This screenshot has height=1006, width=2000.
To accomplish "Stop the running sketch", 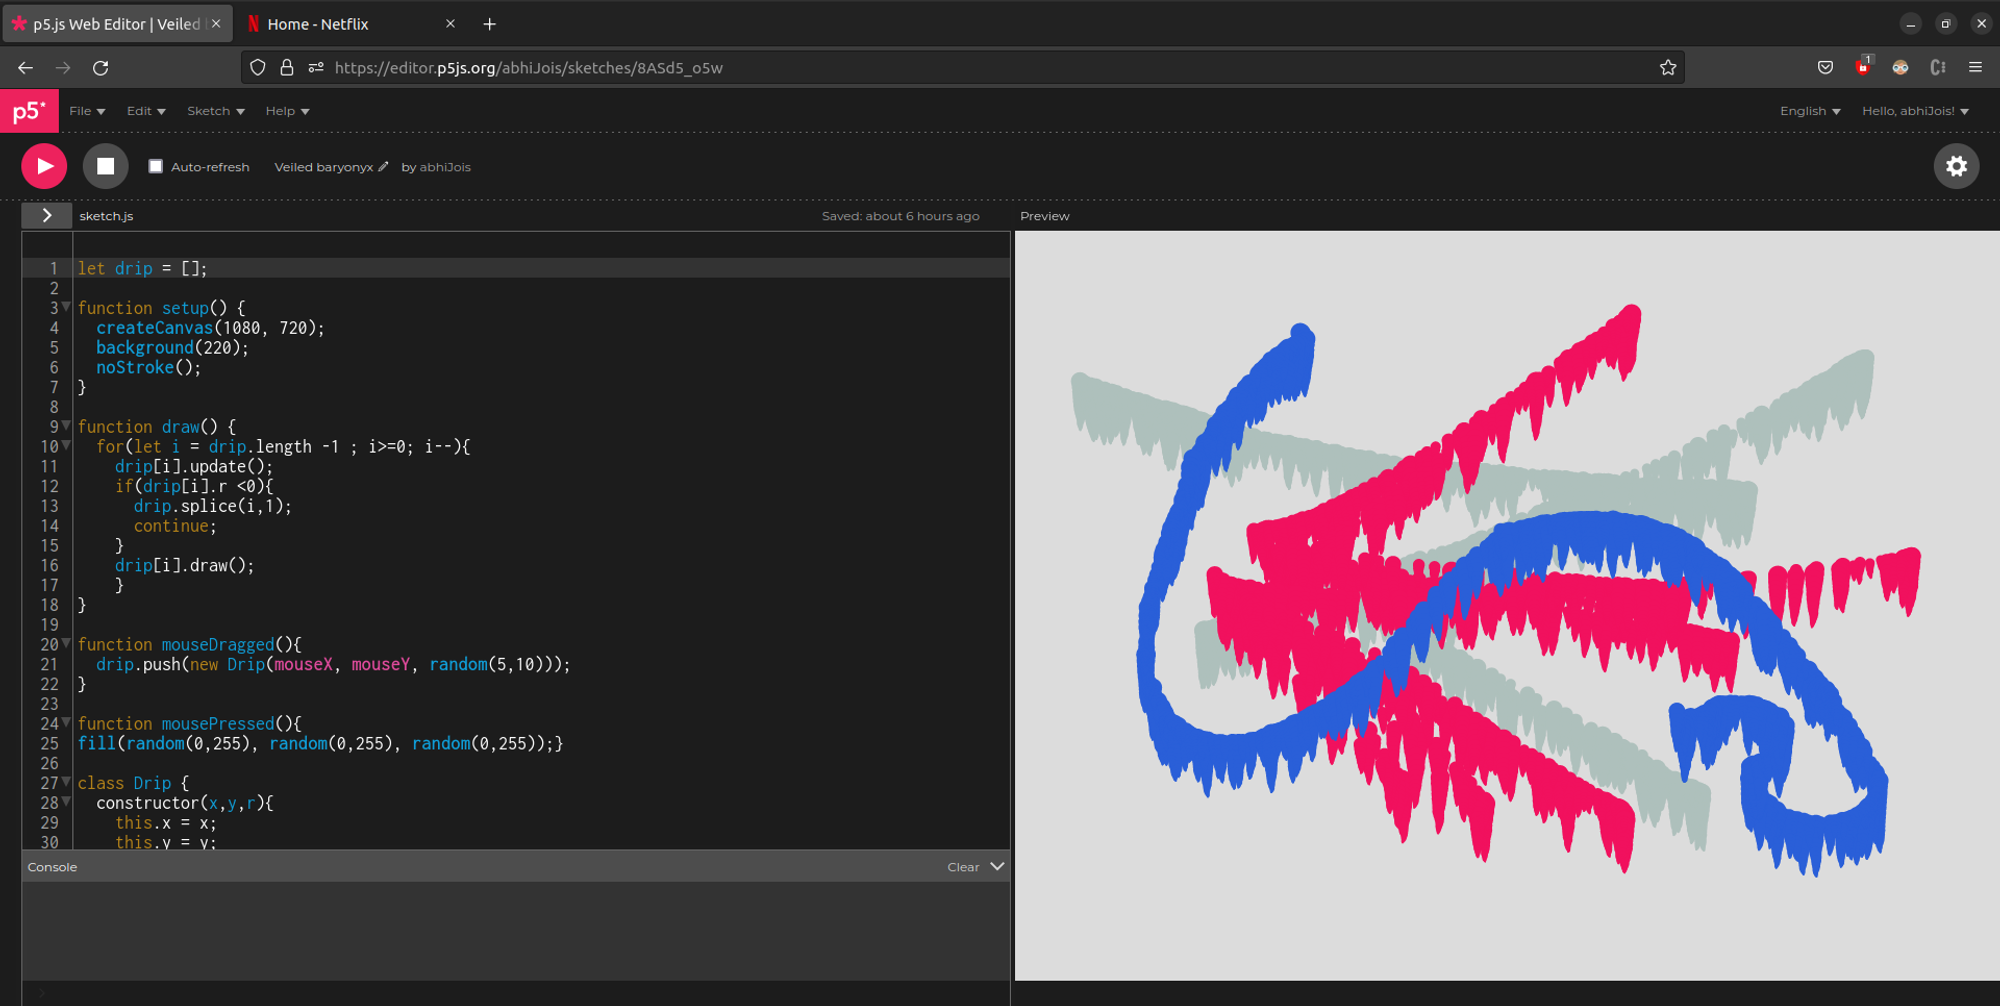I will 106,166.
